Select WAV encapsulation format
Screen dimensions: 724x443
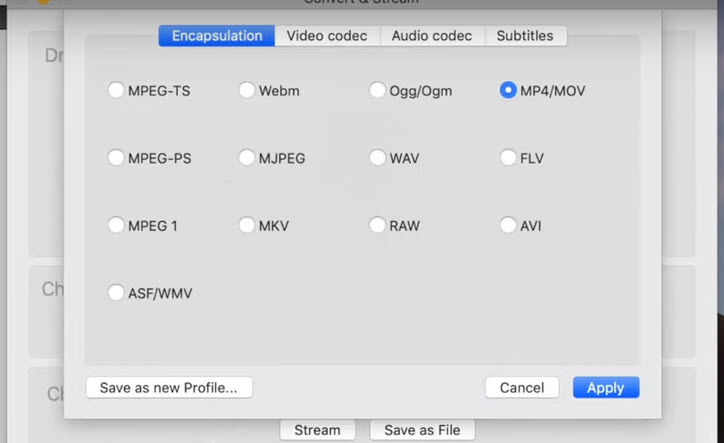377,158
